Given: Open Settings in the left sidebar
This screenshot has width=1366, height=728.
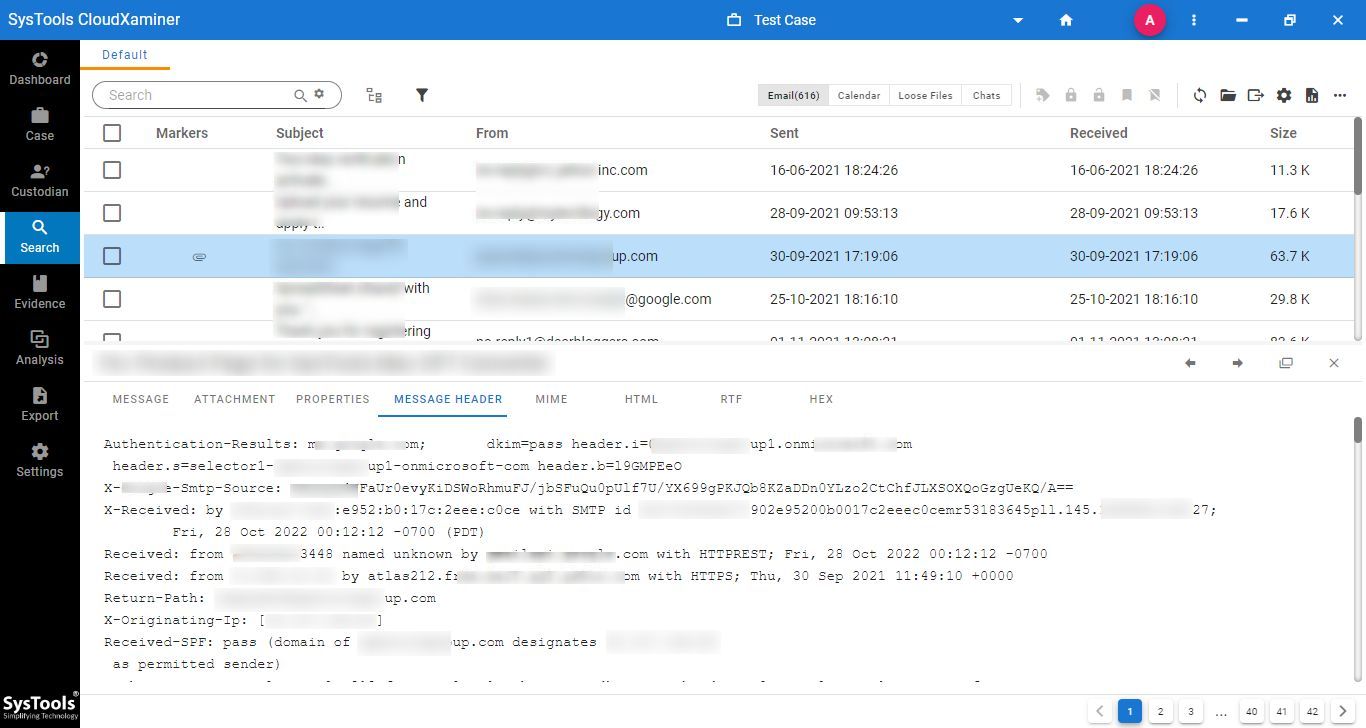Looking at the screenshot, I should coord(40,460).
